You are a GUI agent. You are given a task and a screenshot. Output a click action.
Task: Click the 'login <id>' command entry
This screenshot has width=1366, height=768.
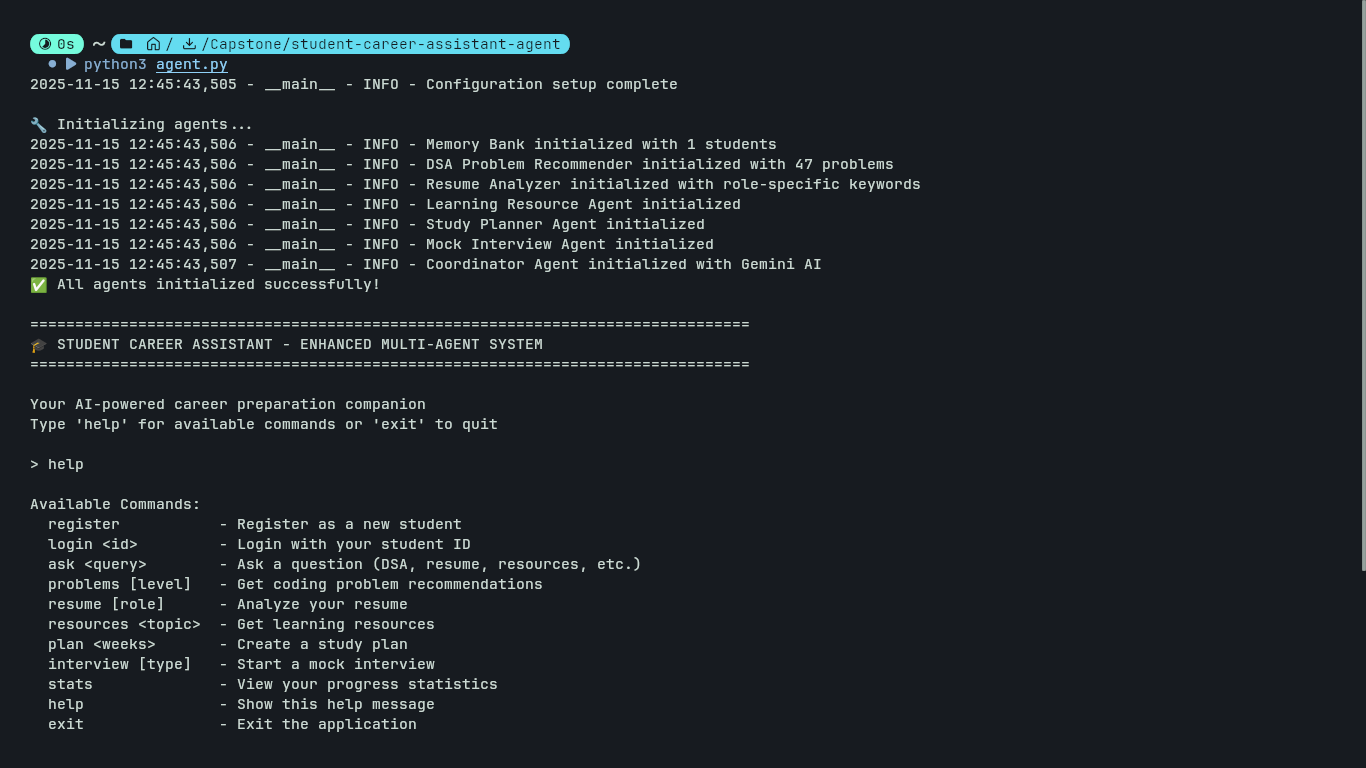click(x=93, y=544)
